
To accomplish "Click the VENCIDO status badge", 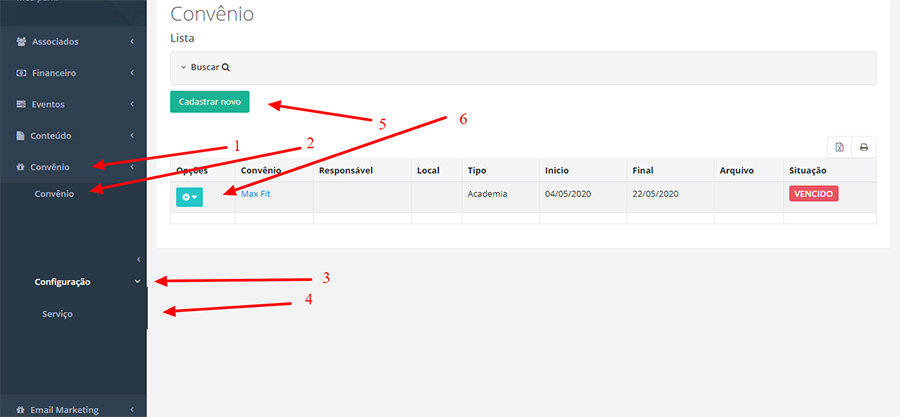I will click(813, 194).
